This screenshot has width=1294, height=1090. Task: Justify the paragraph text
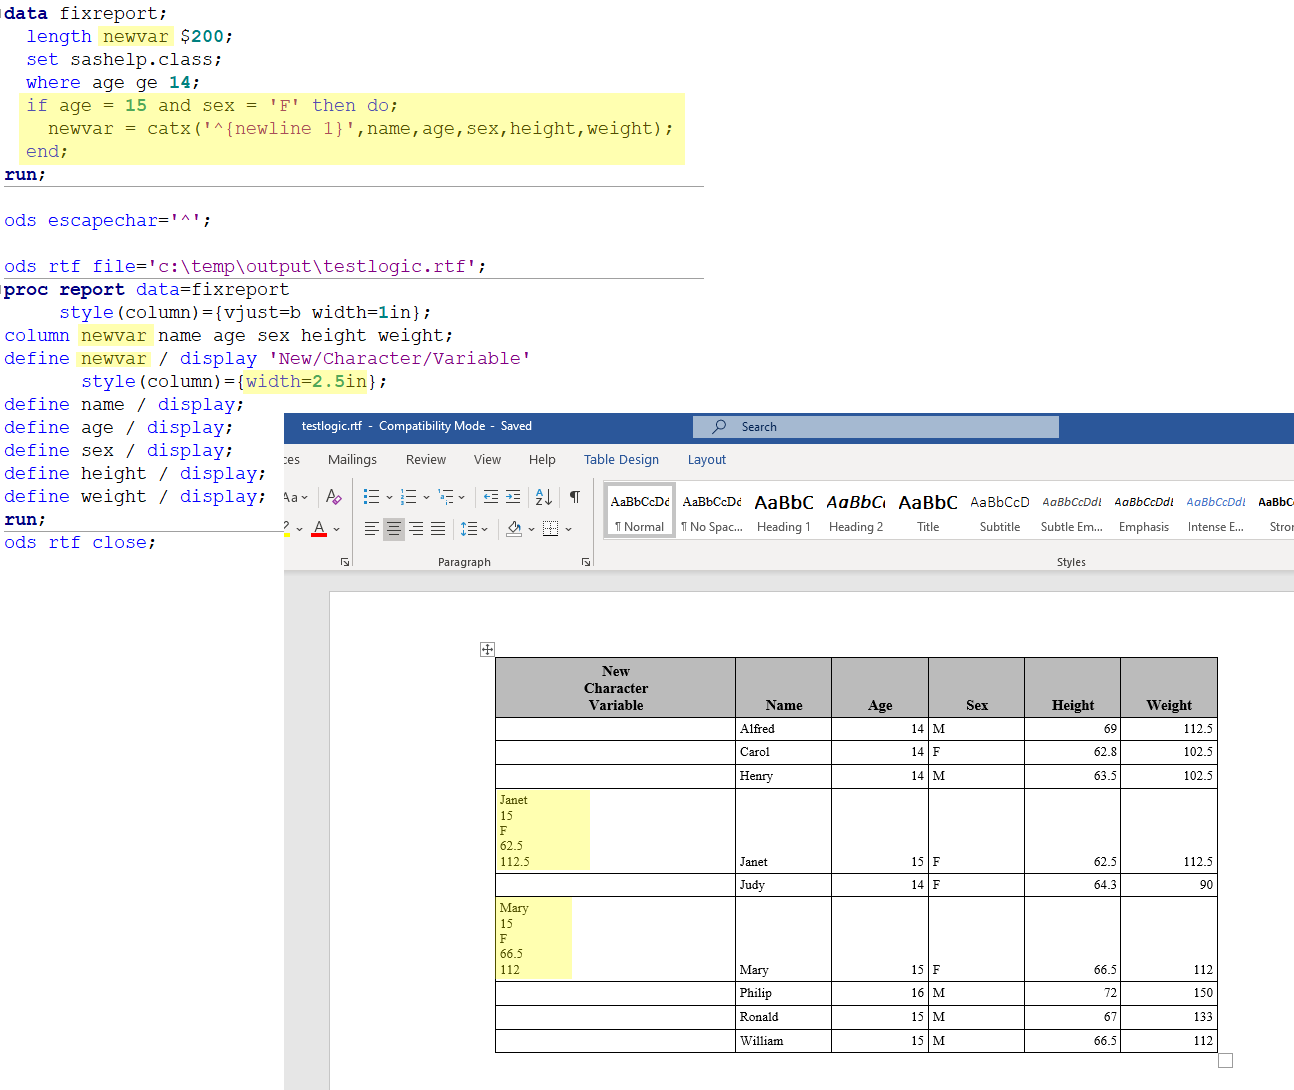tap(438, 529)
